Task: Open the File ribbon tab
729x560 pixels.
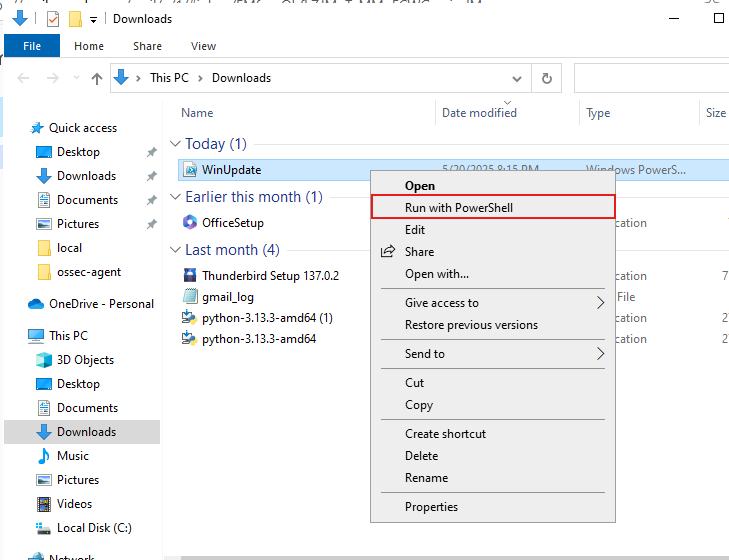Action: [32, 46]
